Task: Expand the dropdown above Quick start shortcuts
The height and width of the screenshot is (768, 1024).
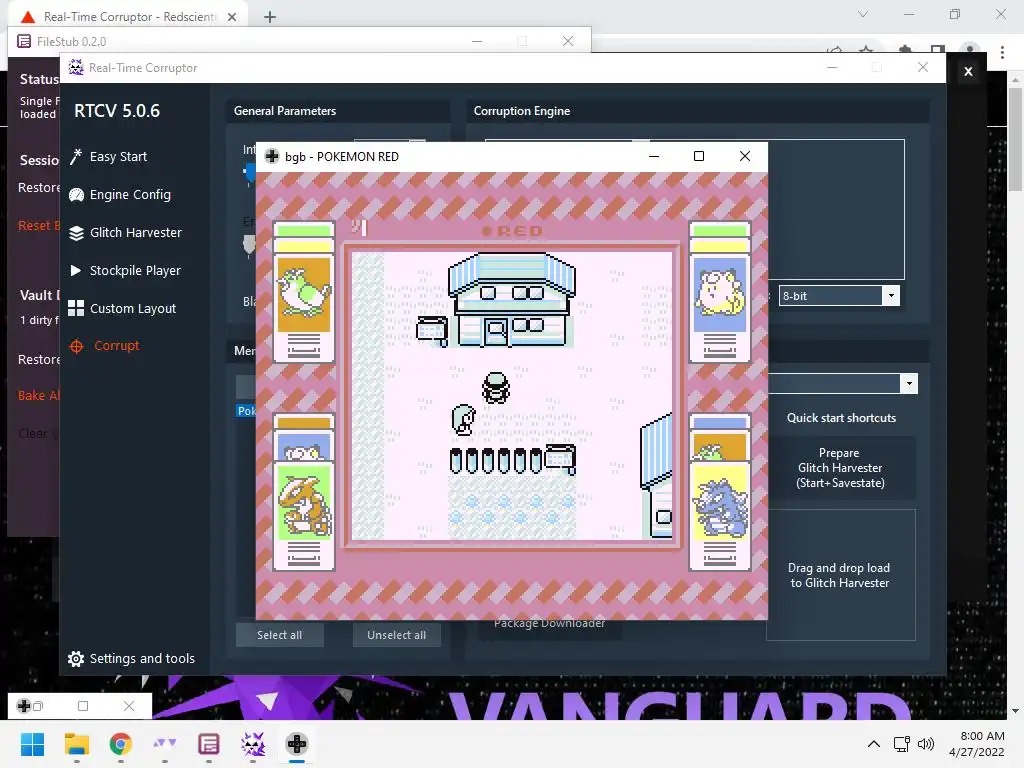Action: (x=909, y=384)
